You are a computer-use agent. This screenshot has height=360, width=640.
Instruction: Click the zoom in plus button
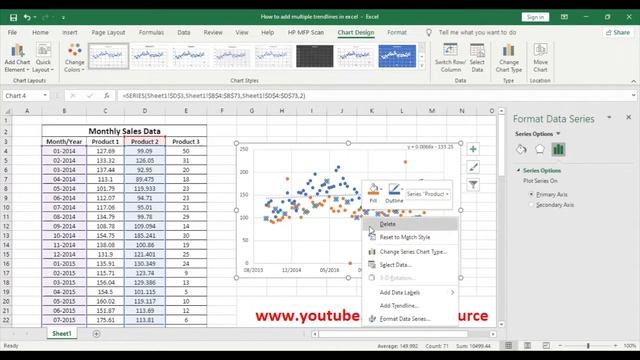pos(616,346)
